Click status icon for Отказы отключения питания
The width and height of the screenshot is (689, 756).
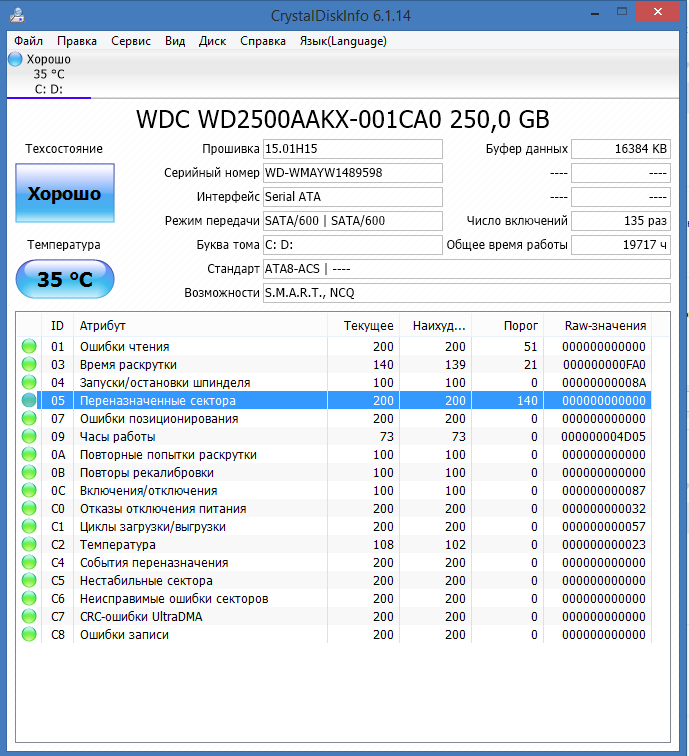29,508
